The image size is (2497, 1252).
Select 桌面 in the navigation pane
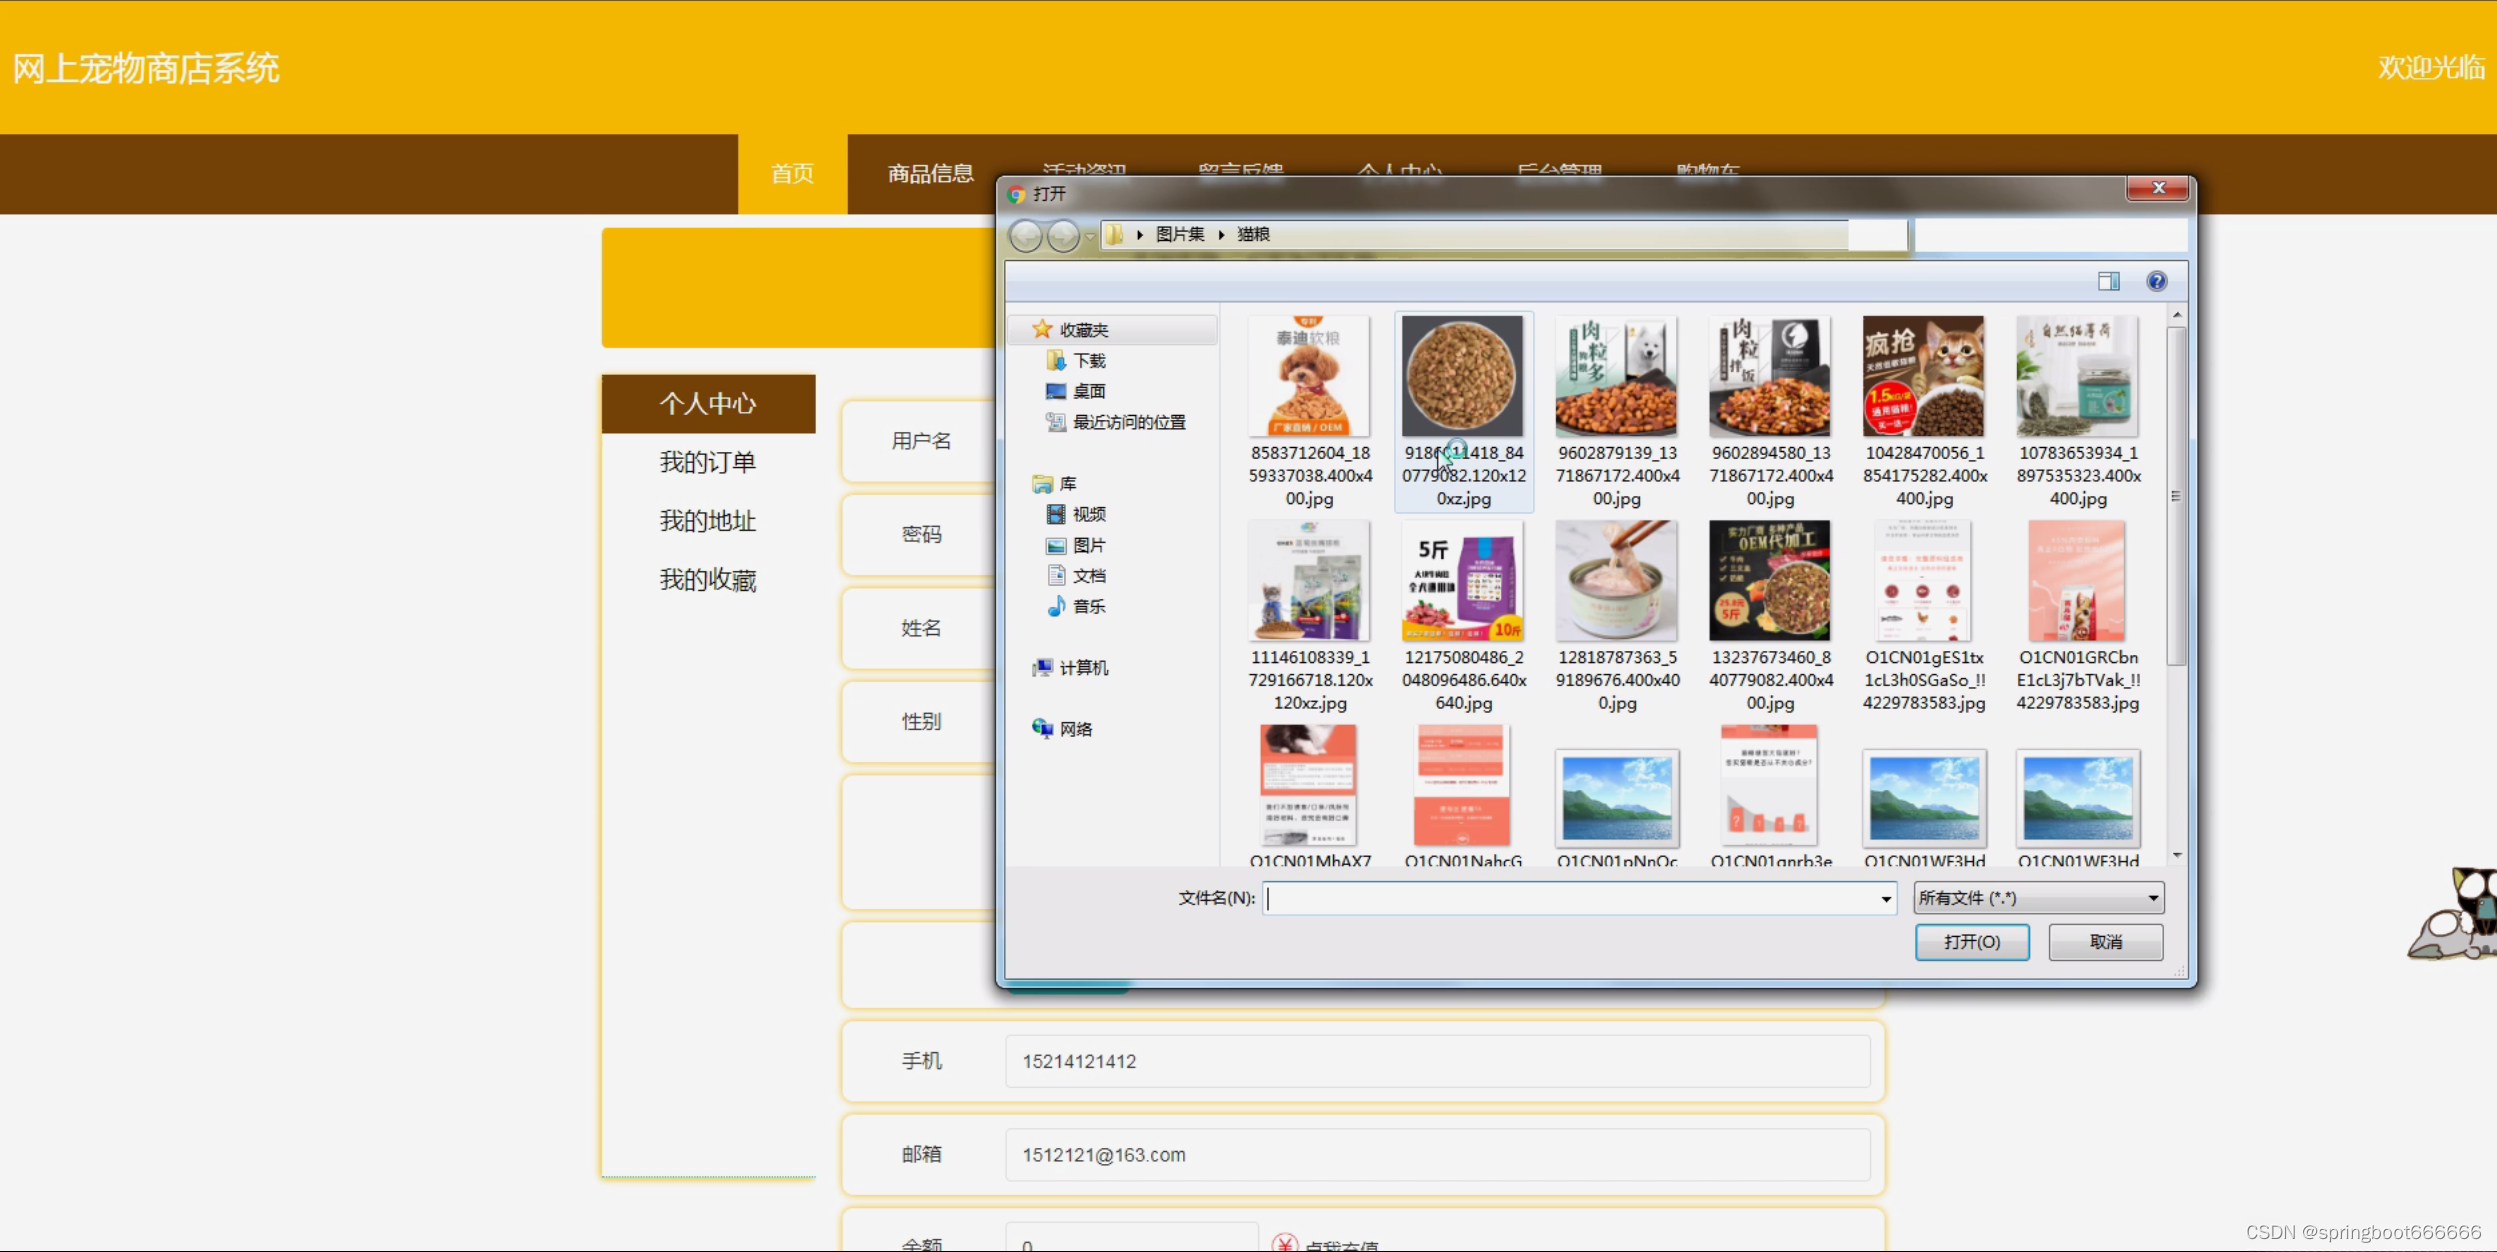click(1088, 392)
